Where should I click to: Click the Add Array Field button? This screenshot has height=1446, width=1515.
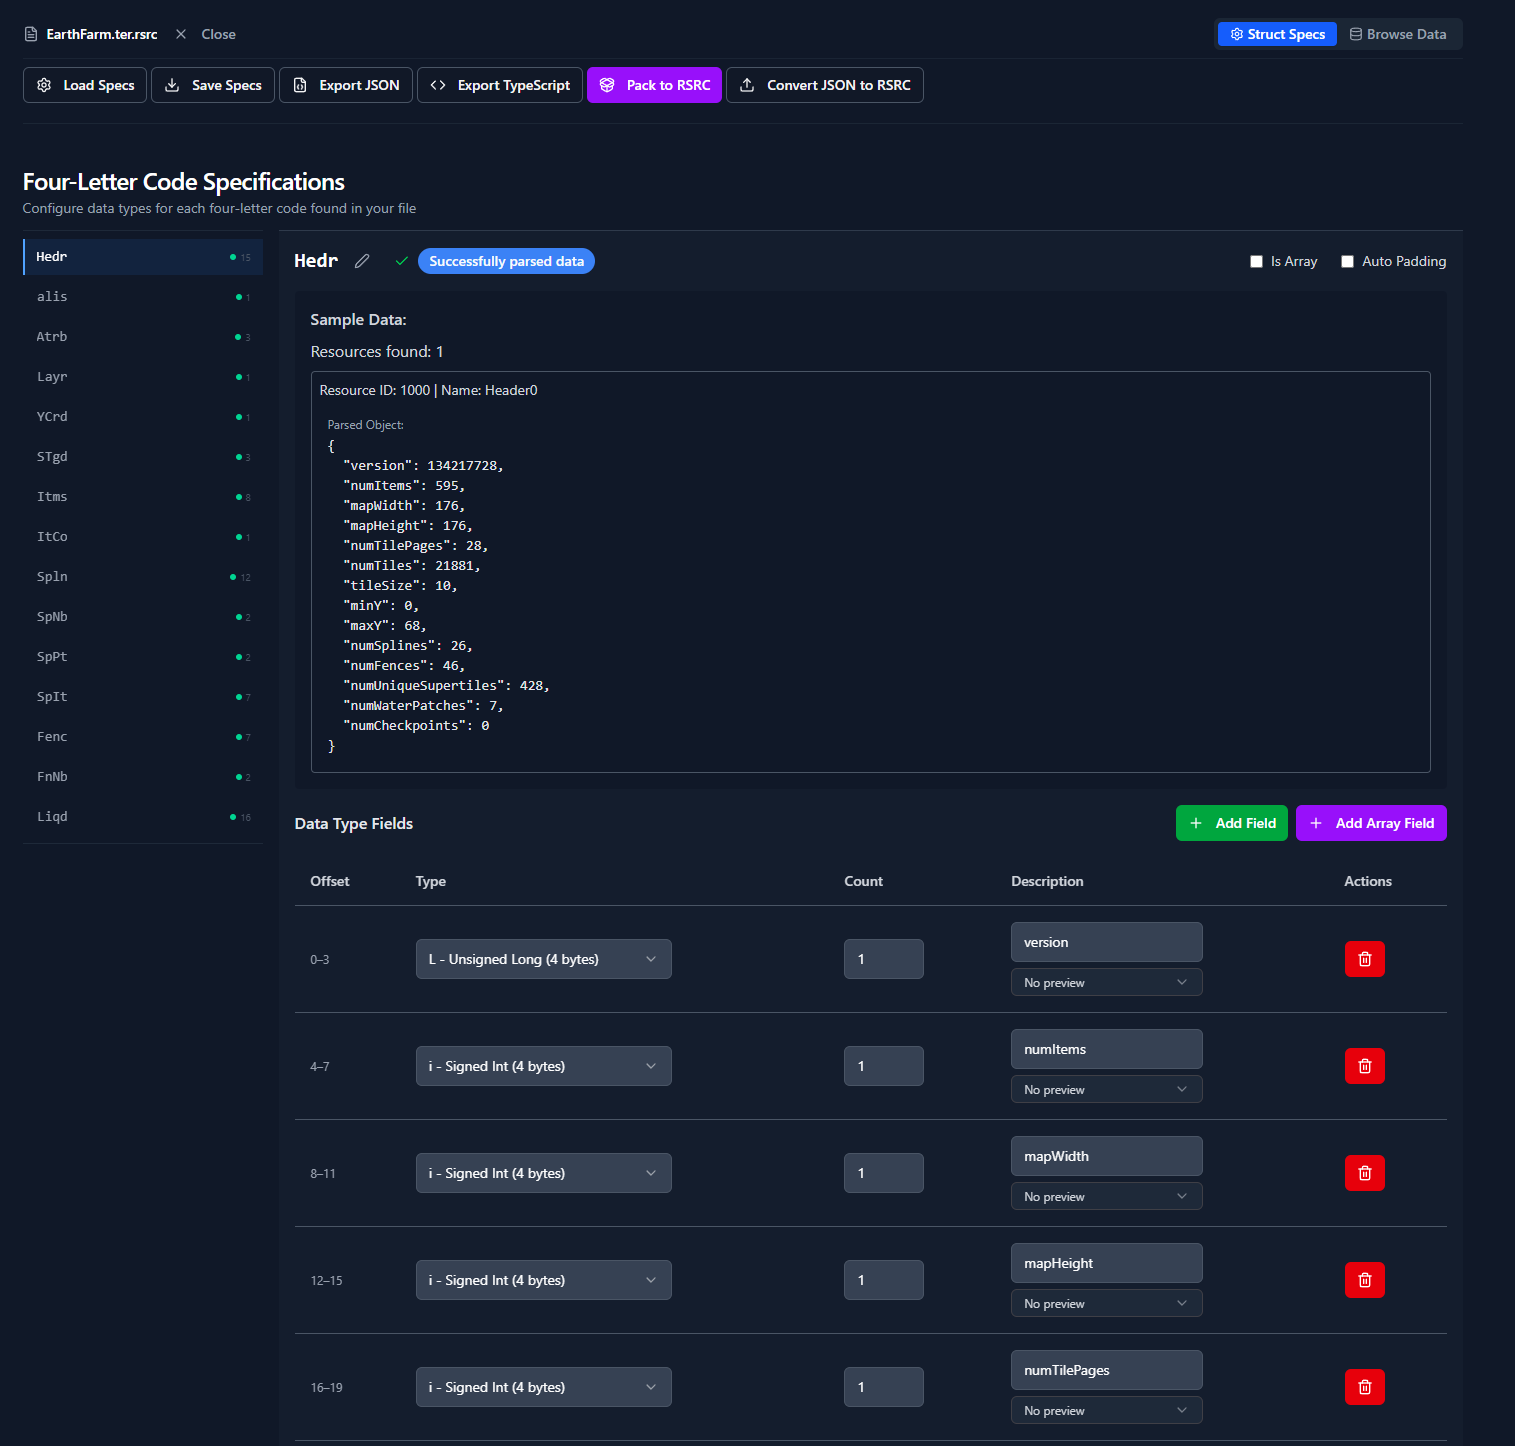pyautogui.click(x=1371, y=823)
